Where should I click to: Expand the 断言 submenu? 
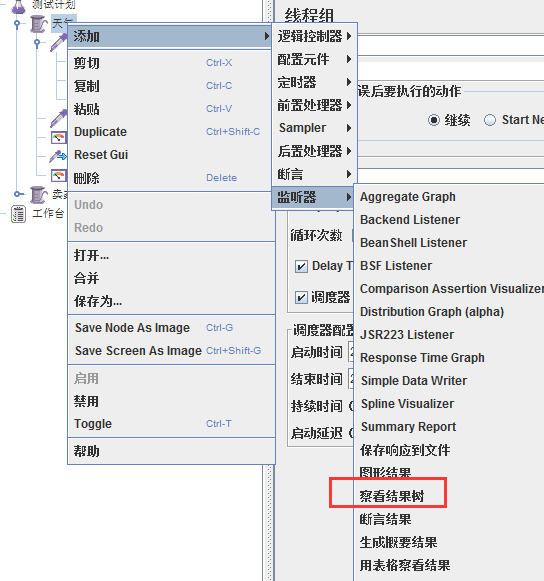(x=314, y=174)
